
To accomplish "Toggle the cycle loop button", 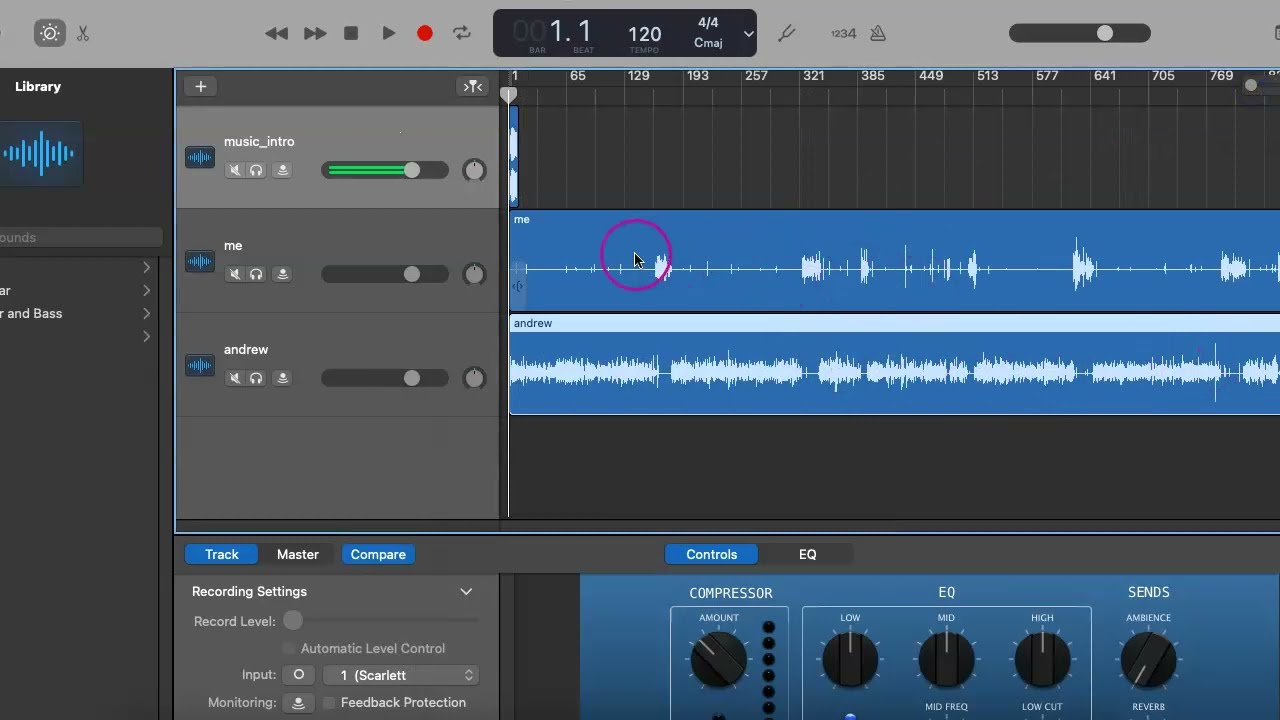I will [462, 33].
